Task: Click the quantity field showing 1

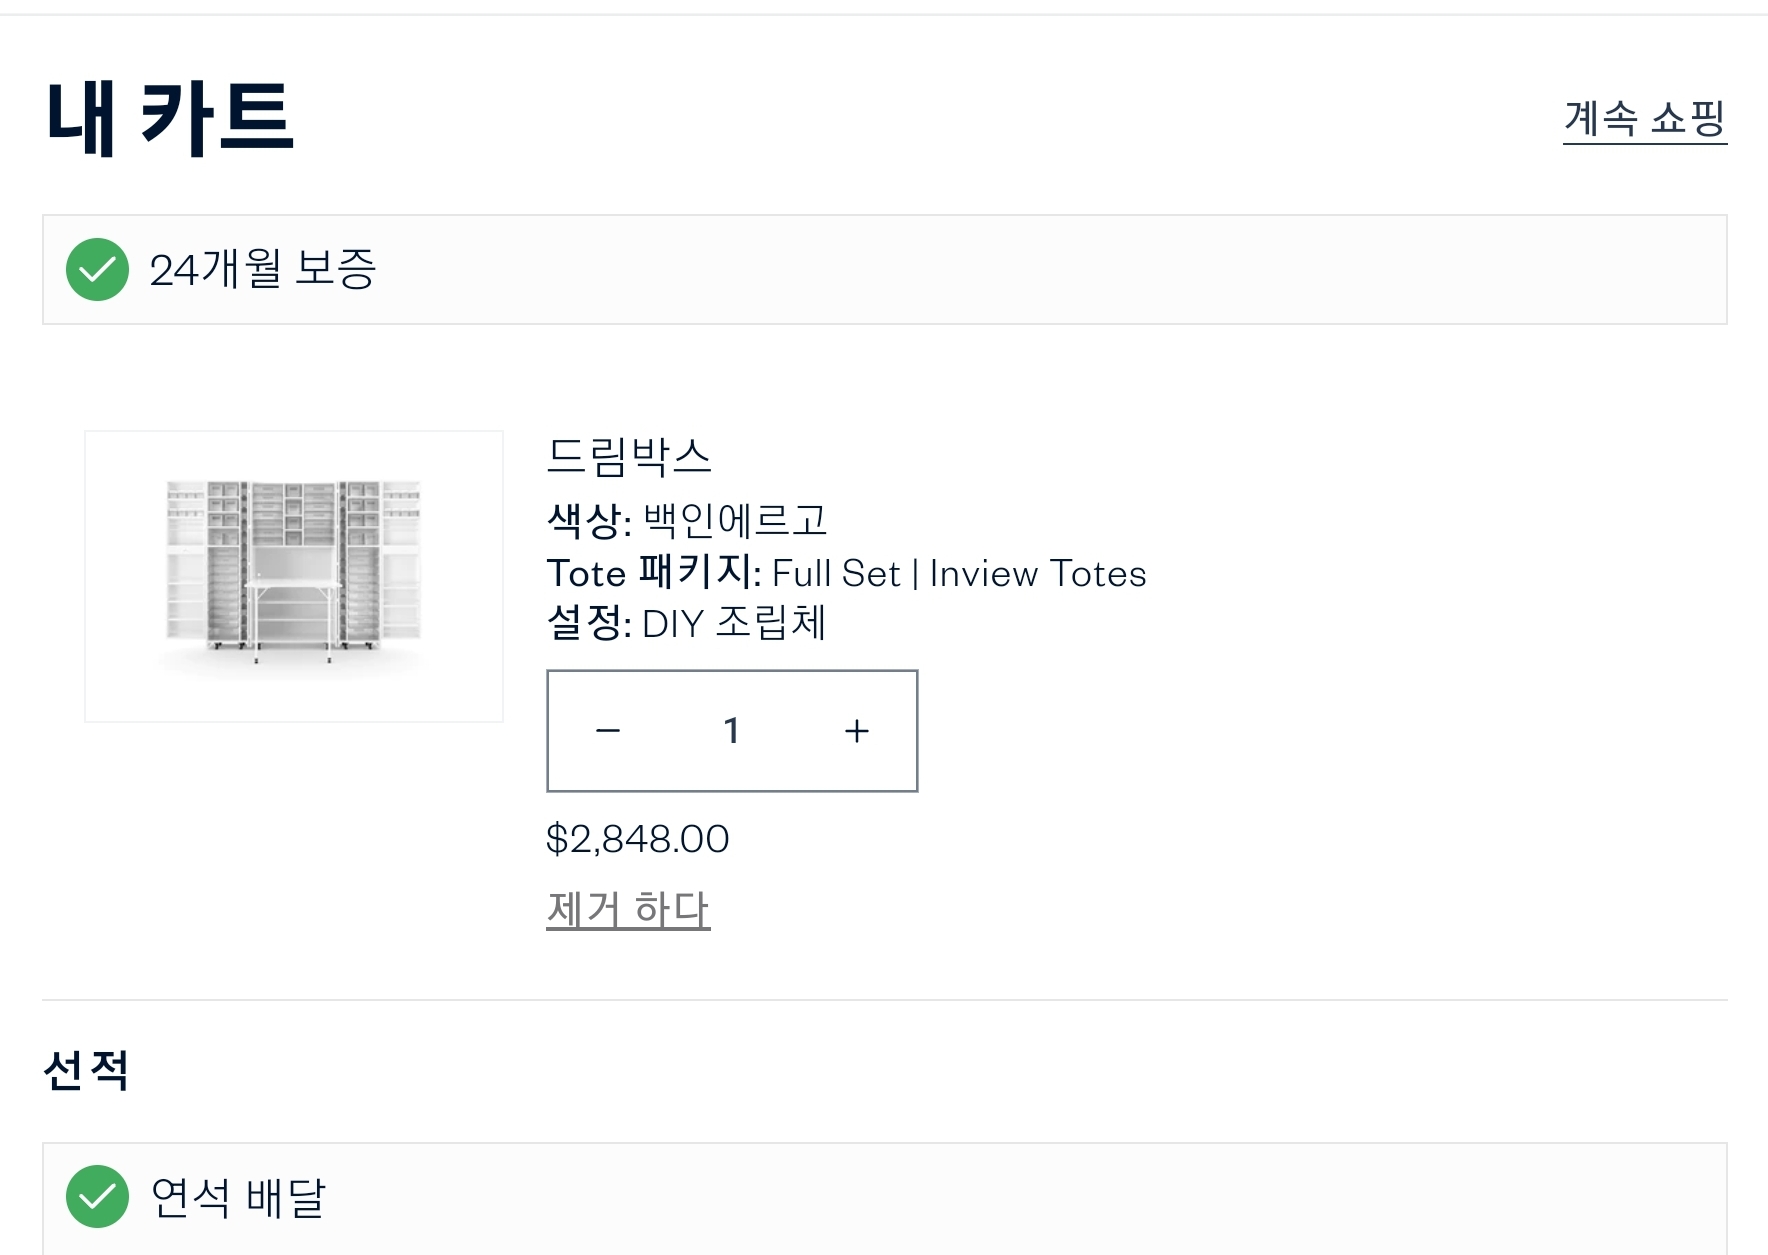Action: click(731, 731)
